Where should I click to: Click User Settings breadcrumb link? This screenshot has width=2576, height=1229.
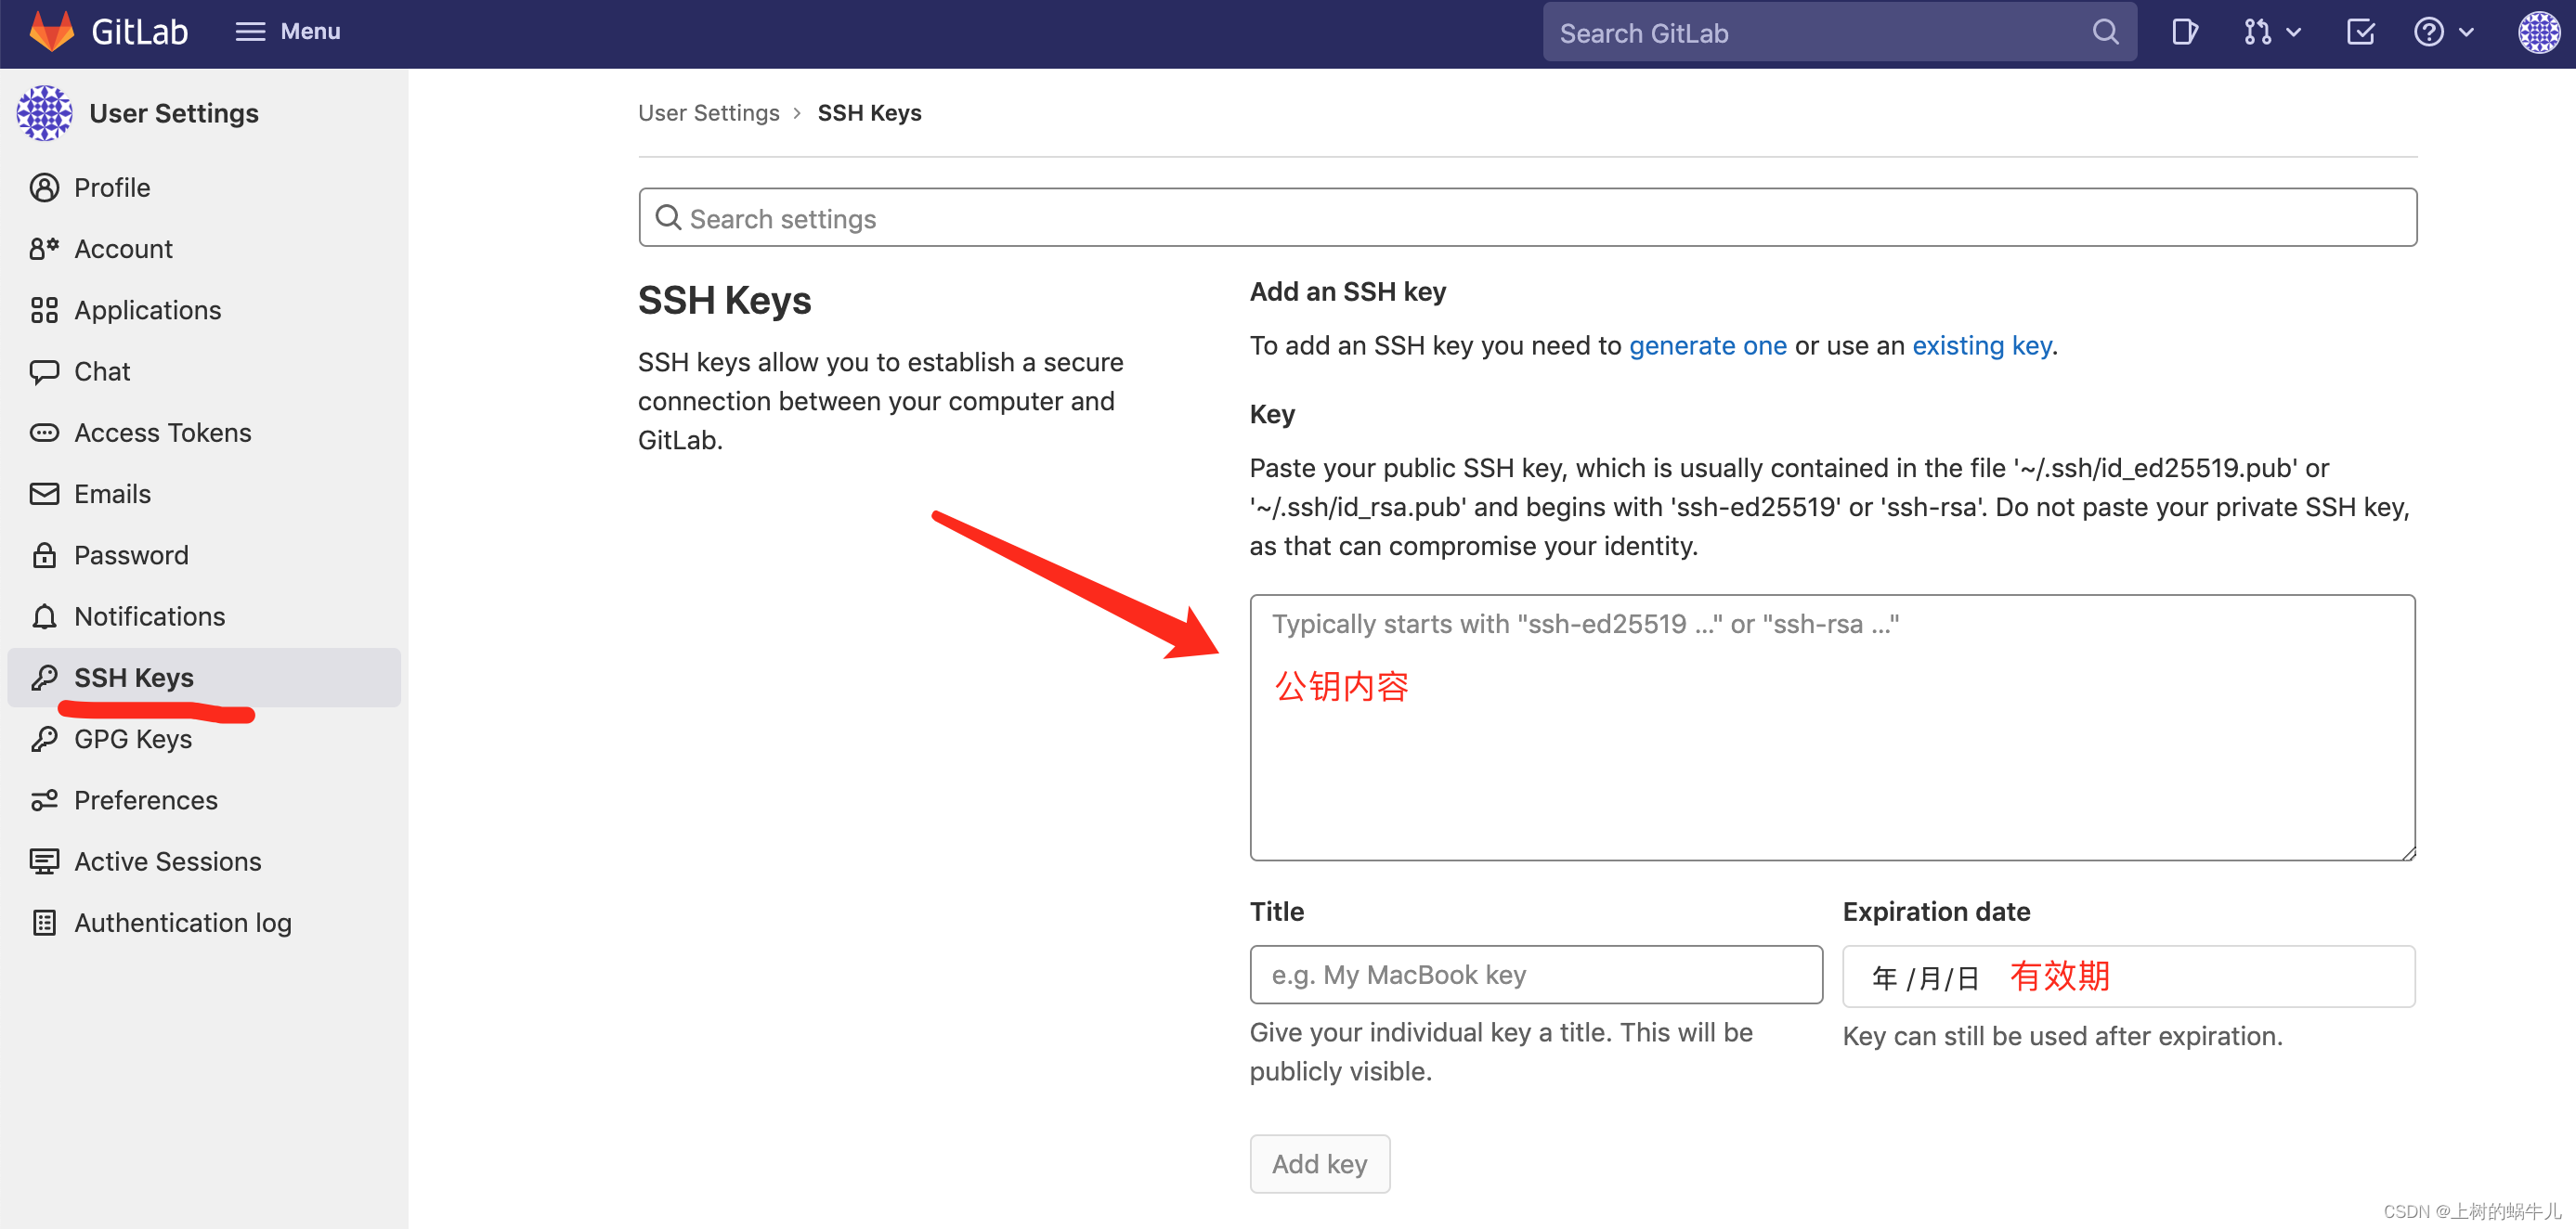click(709, 113)
